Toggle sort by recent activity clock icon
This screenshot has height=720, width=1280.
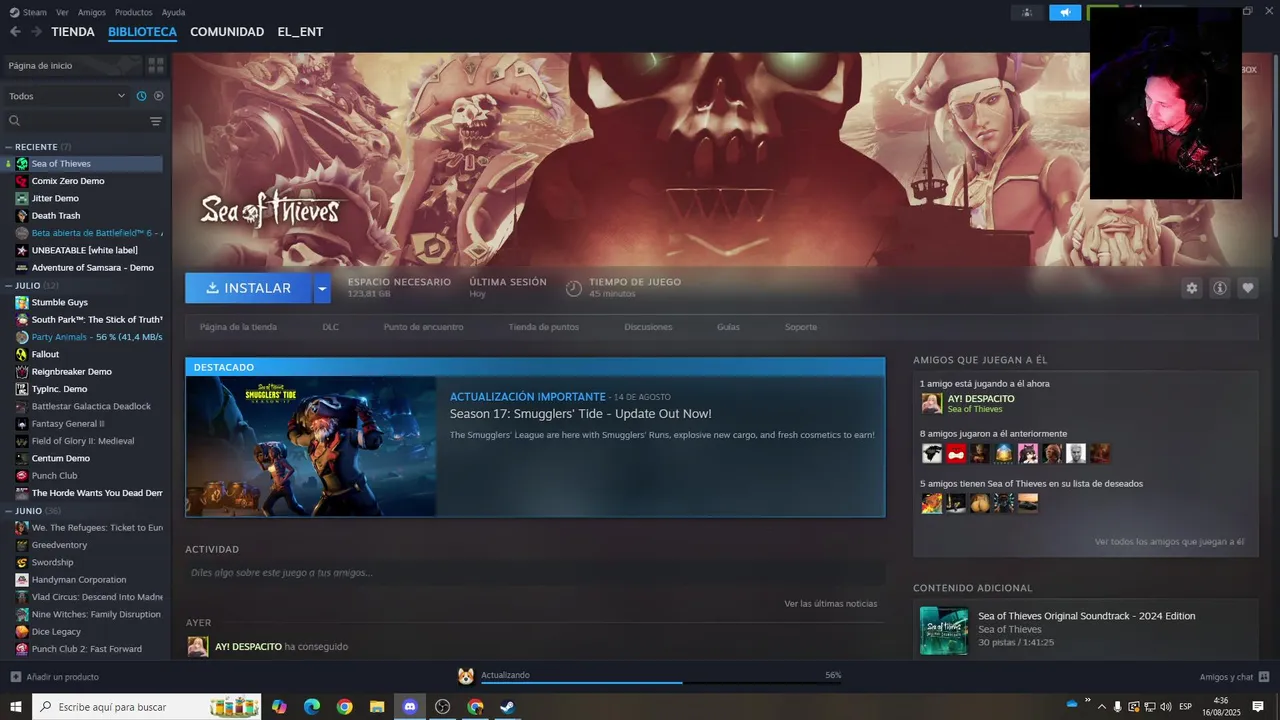click(141, 96)
